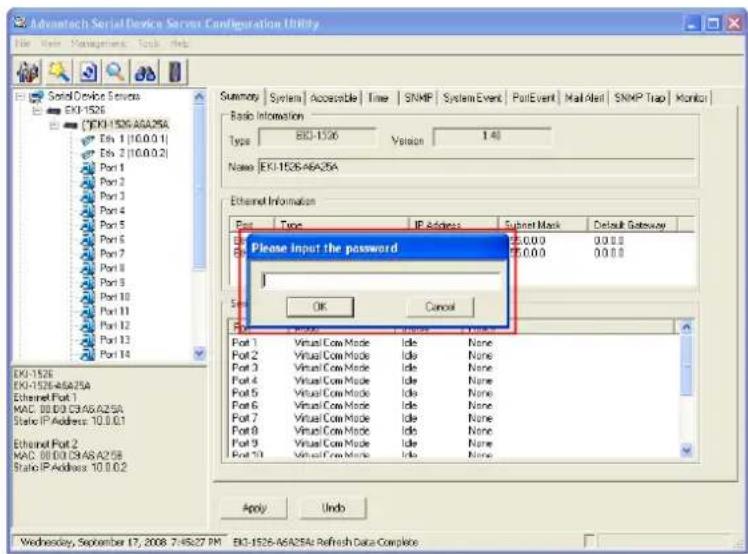Viewport: 748px width, 554px height.
Task: Click the Apply button
Action: tap(254, 508)
